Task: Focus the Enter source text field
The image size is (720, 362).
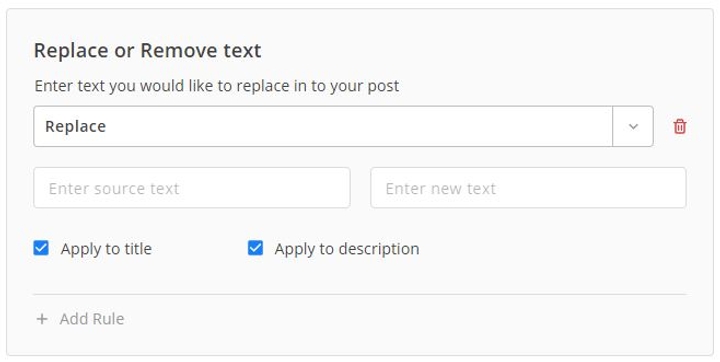Action: point(192,188)
